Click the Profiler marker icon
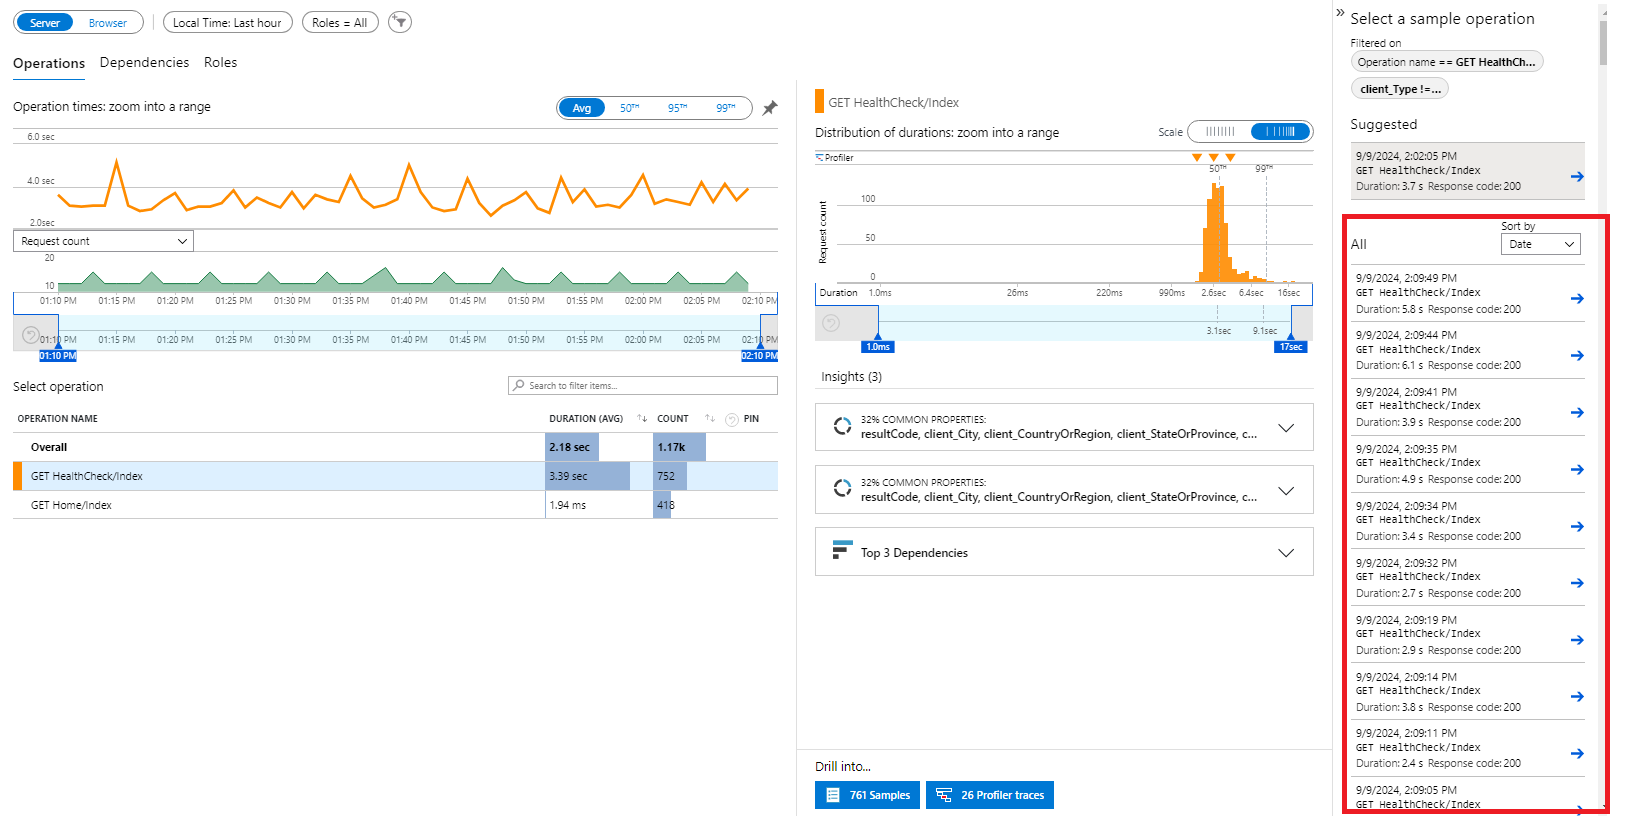Screen dimensions: 1636x816 pyautogui.click(x=820, y=158)
